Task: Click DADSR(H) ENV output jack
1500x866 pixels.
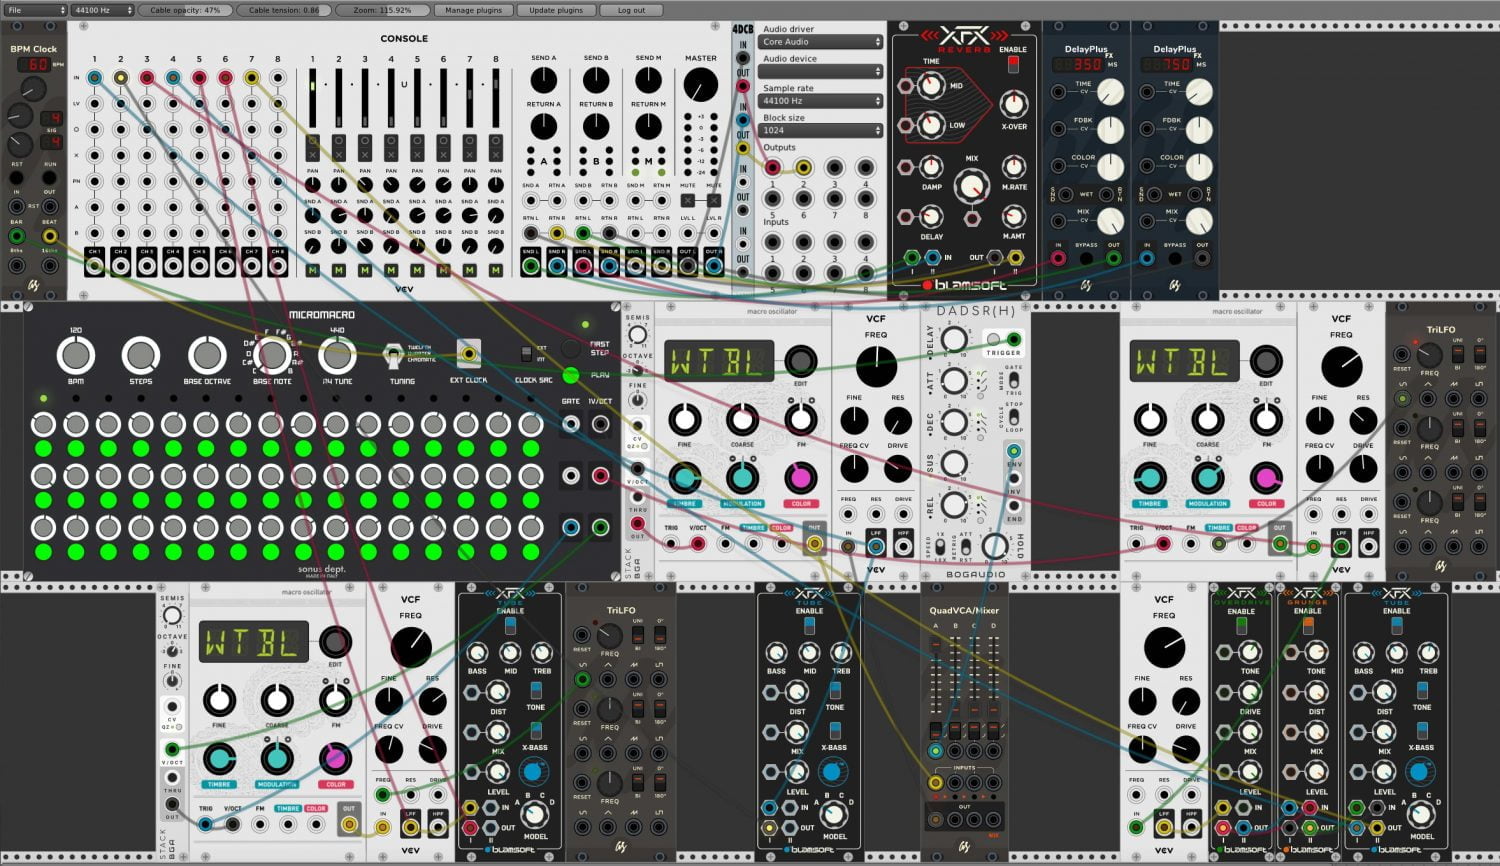Action: coord(1014,451)
